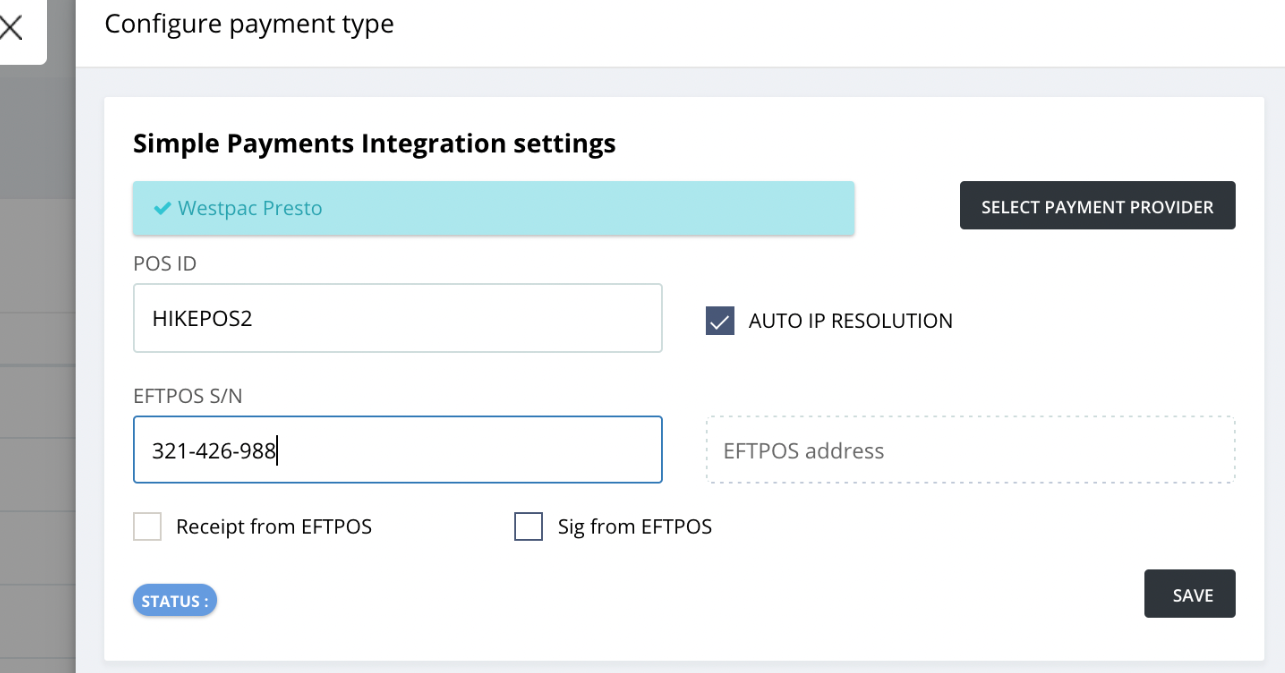Click the EFTPOS address field
This screenshot has height=673, width=1285.
[970, 451]
